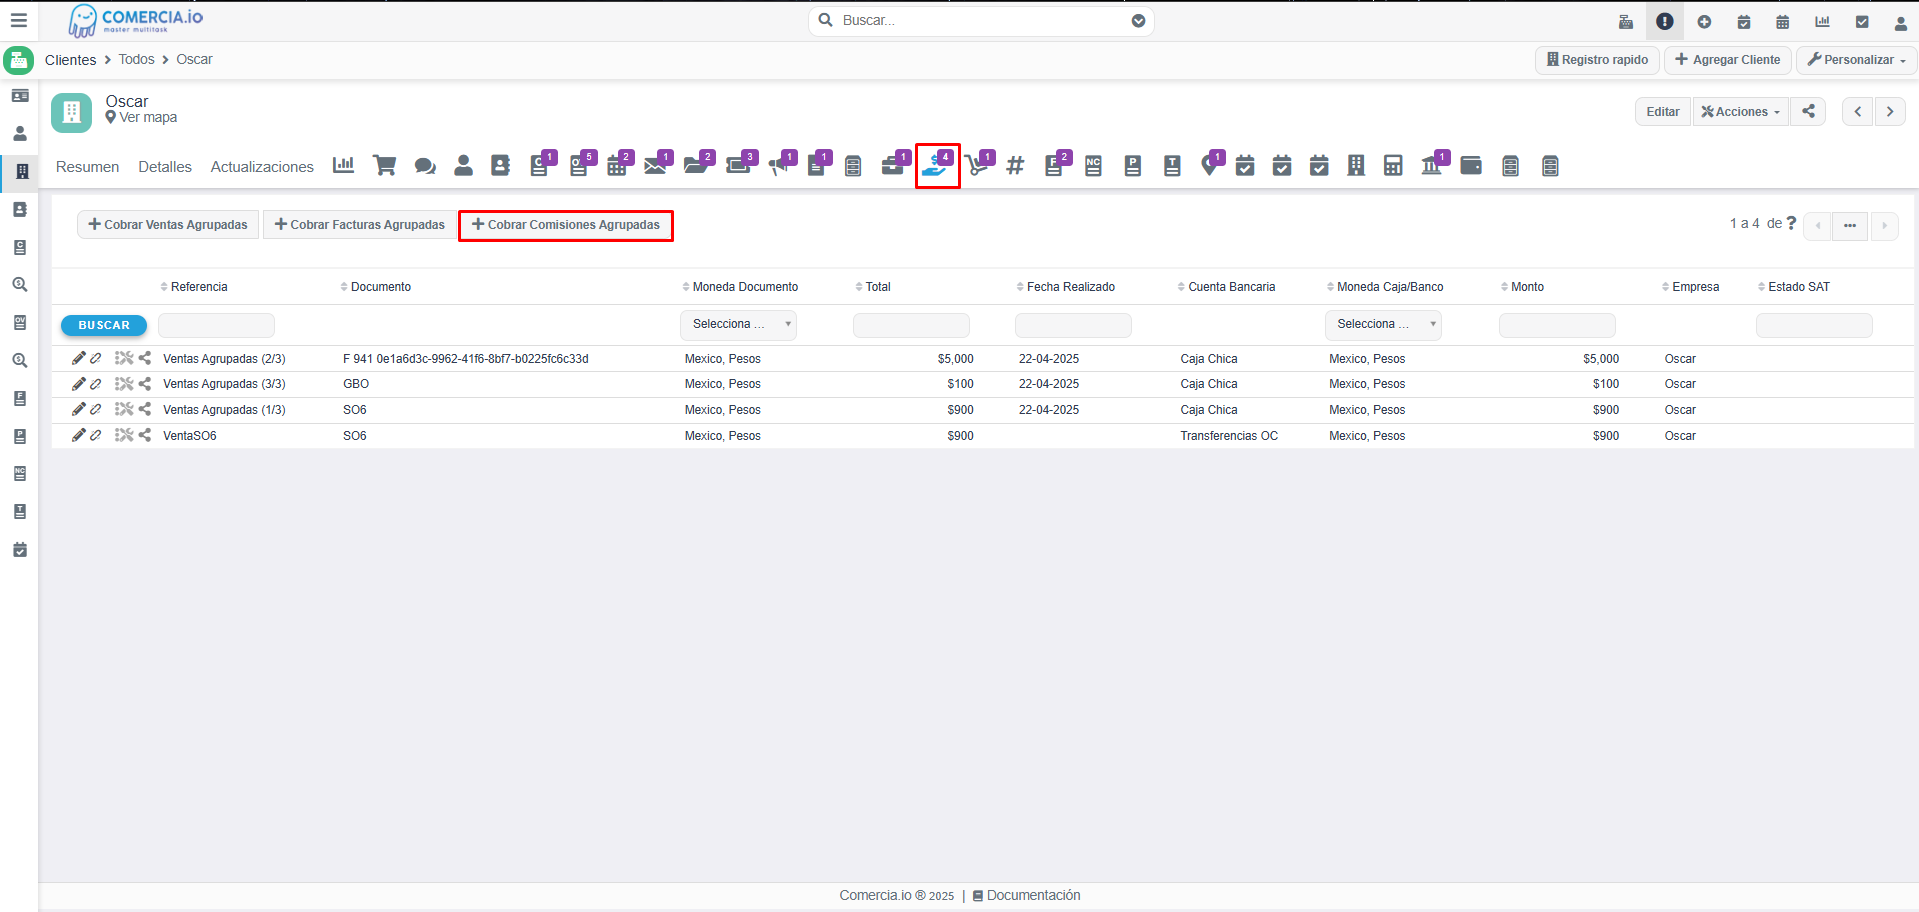Focus the Referencia filter field
Image resolution: width=1919 pixels, height=912 pixels.
[x=216, y=325]
